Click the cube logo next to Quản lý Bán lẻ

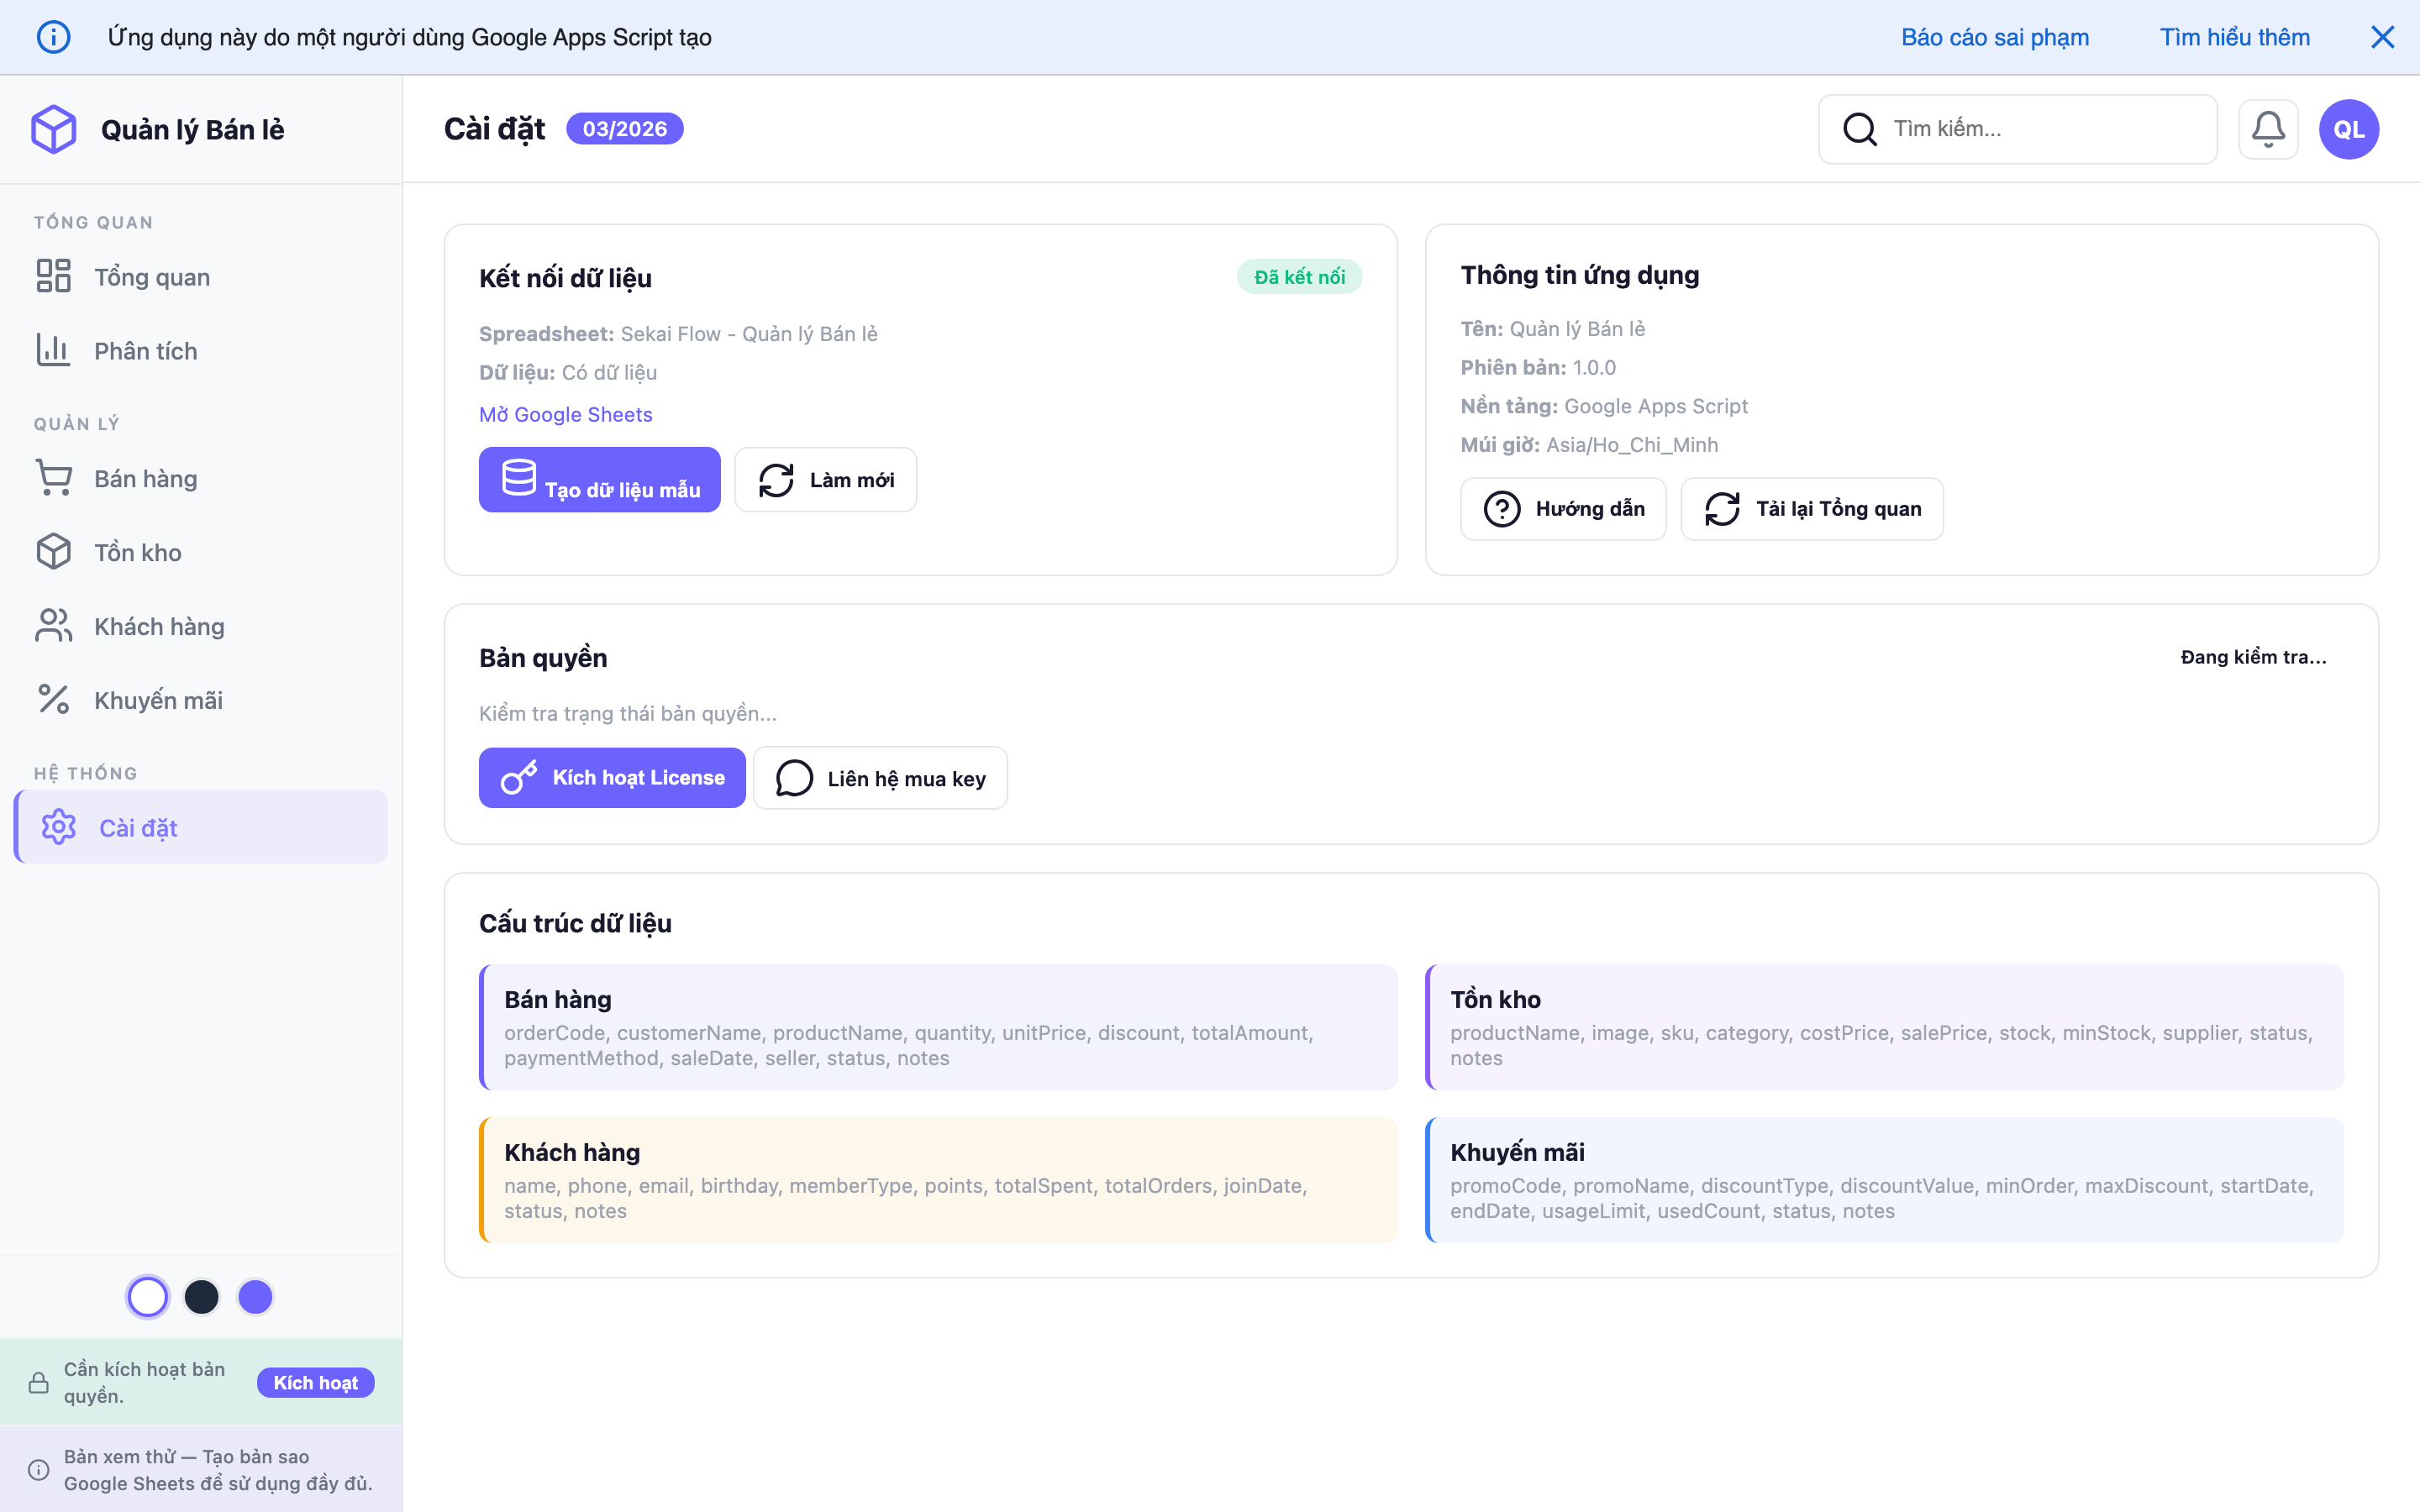point(54,129)
